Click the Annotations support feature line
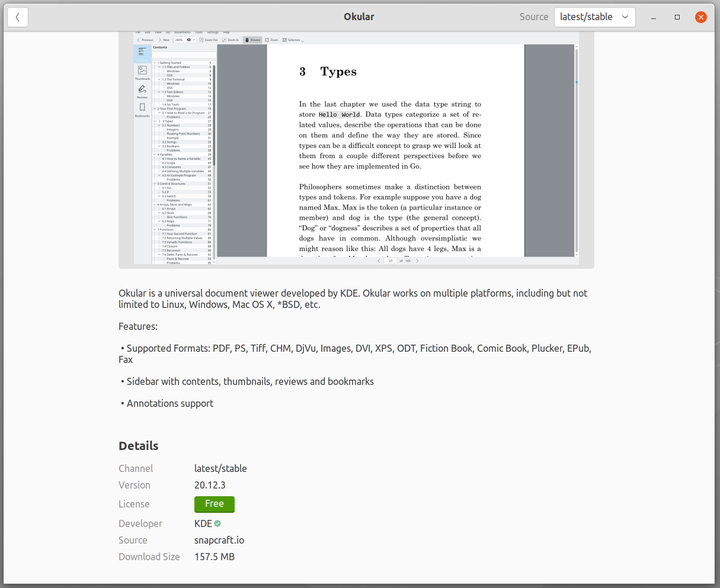The height and width of the screenshot is (588, 720). [x=167, y=403]
